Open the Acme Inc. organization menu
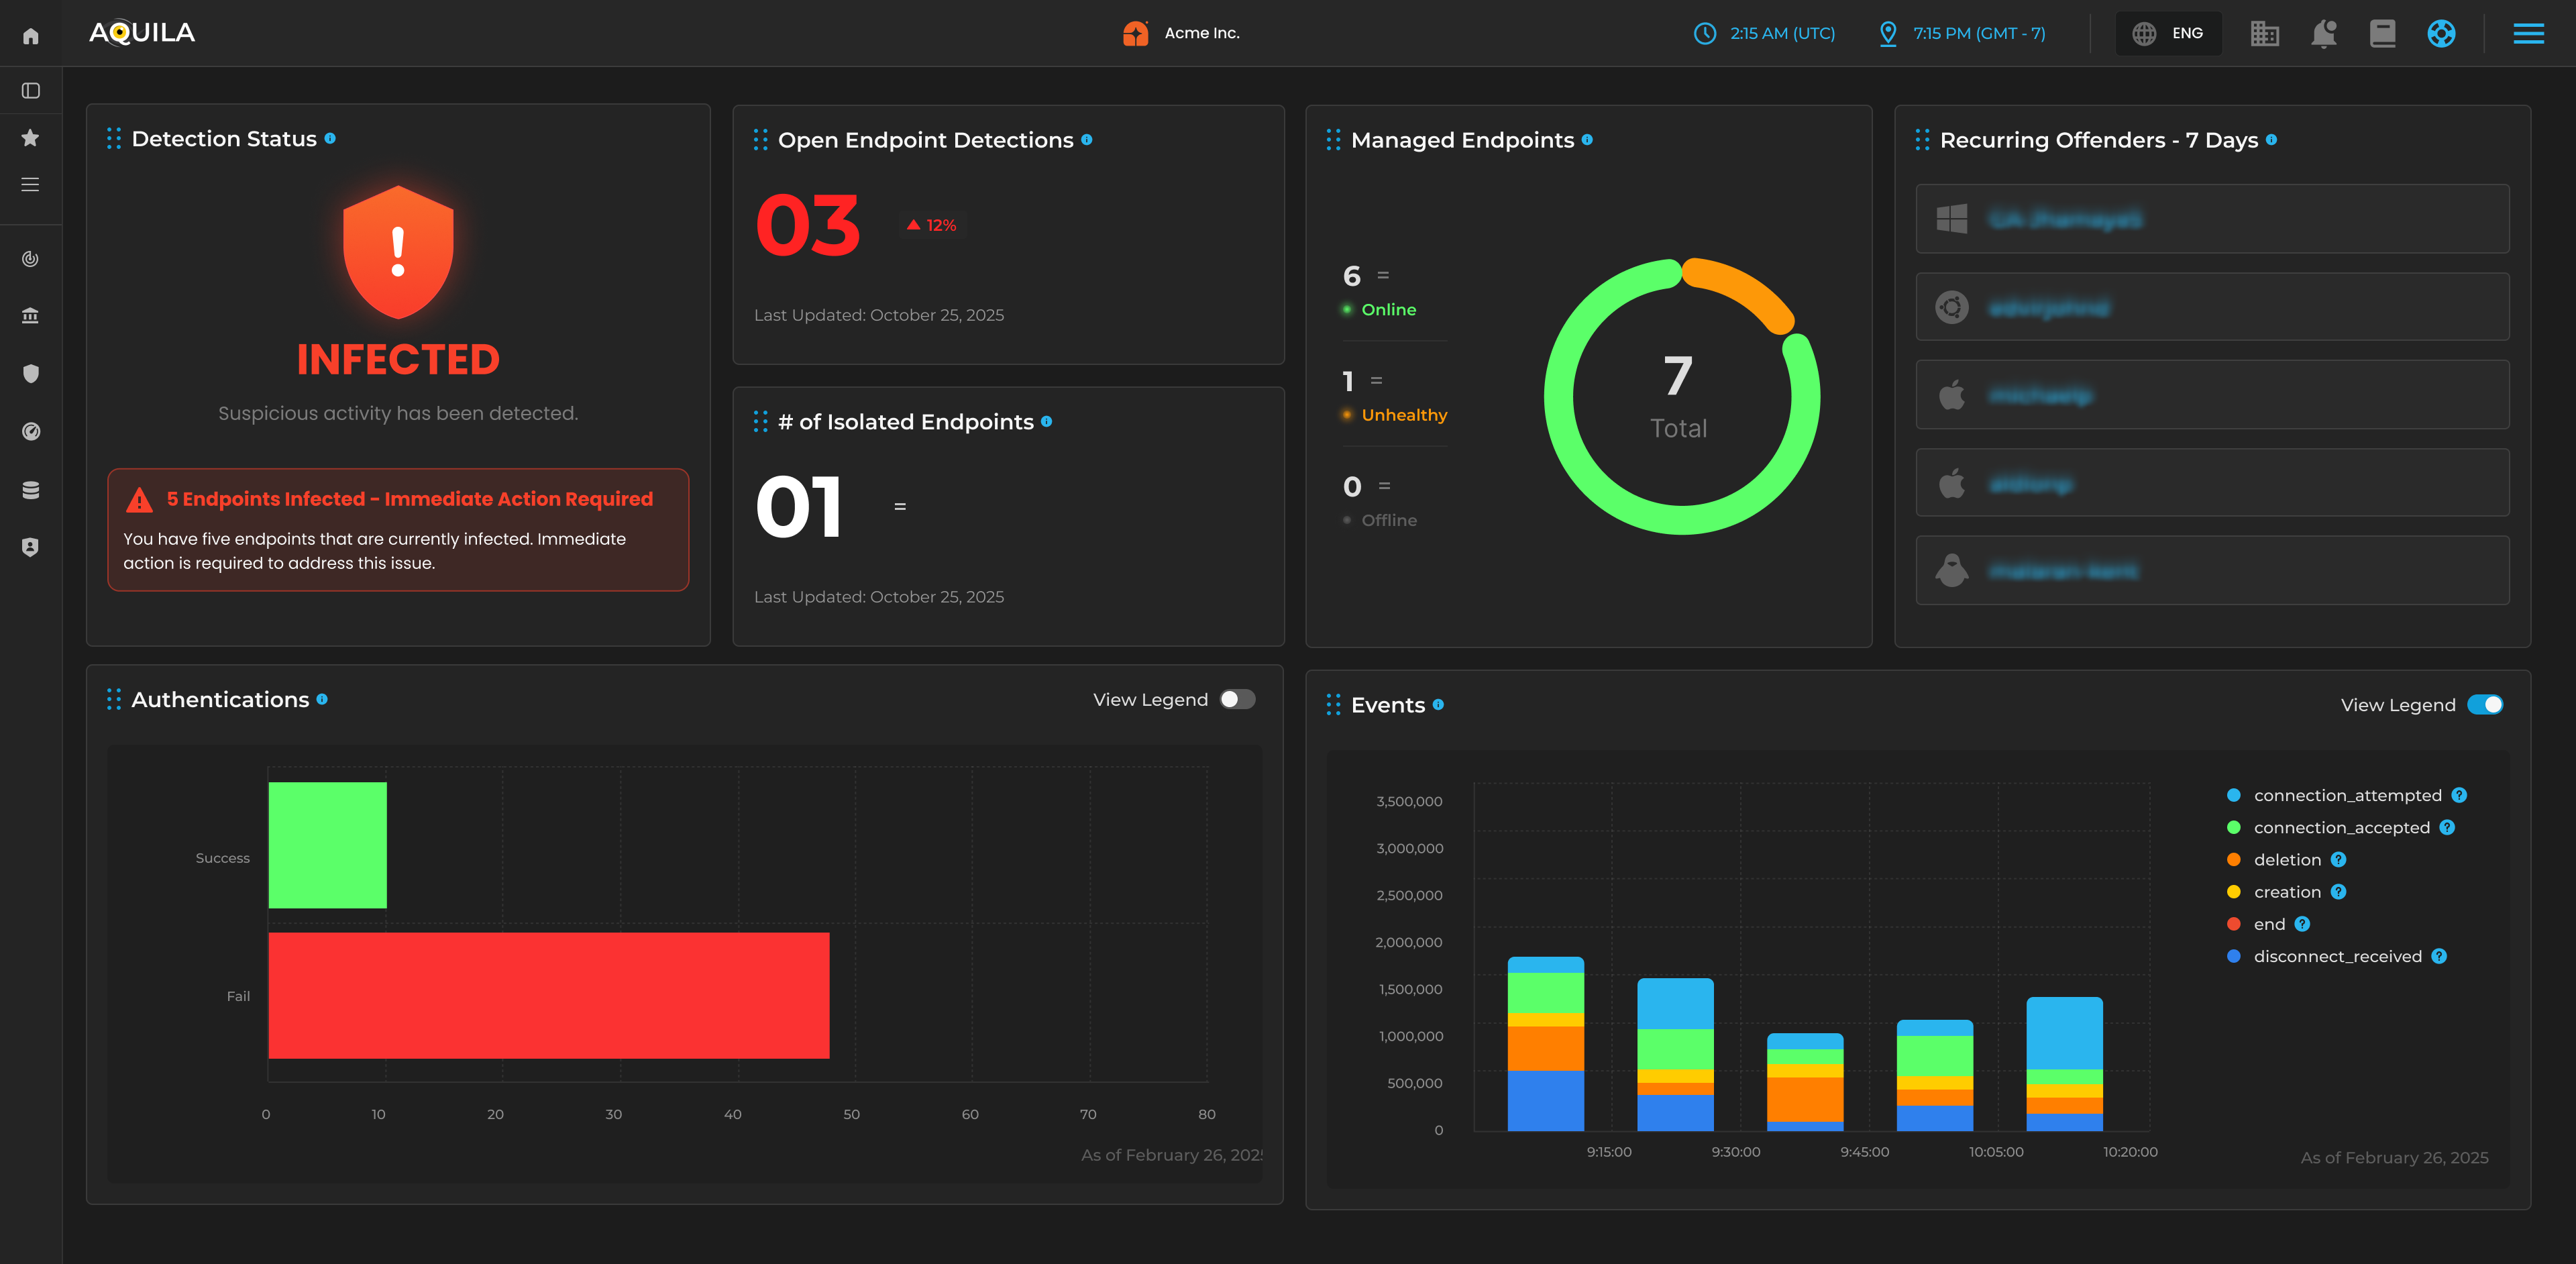2576x1264 pixels. [1181, 33]
